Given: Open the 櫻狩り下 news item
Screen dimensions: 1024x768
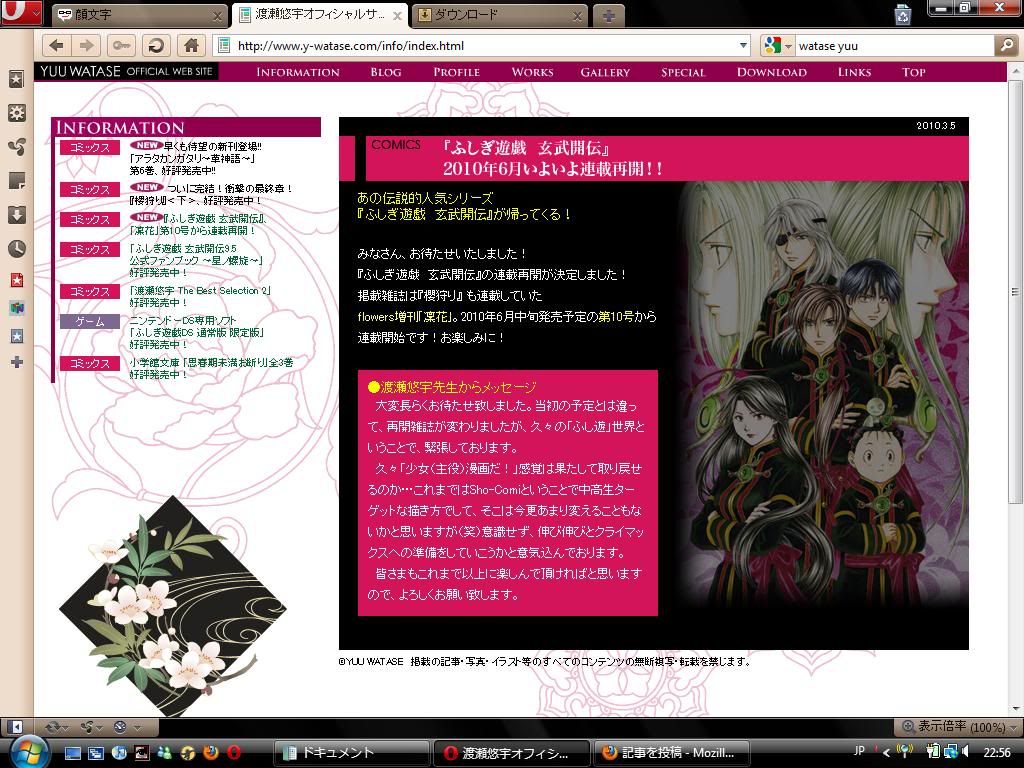Looking at the screenshot, I should pyautogui.click(x=210, y=194).
